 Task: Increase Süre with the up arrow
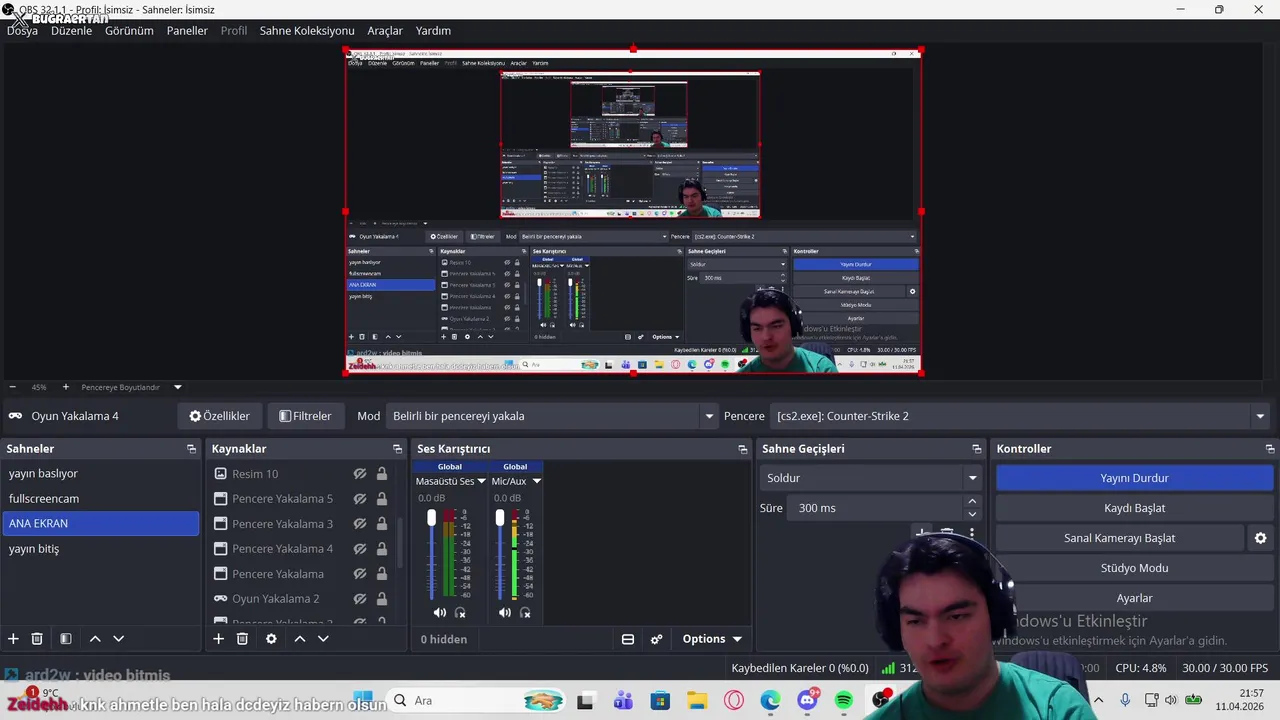[972, 503]
